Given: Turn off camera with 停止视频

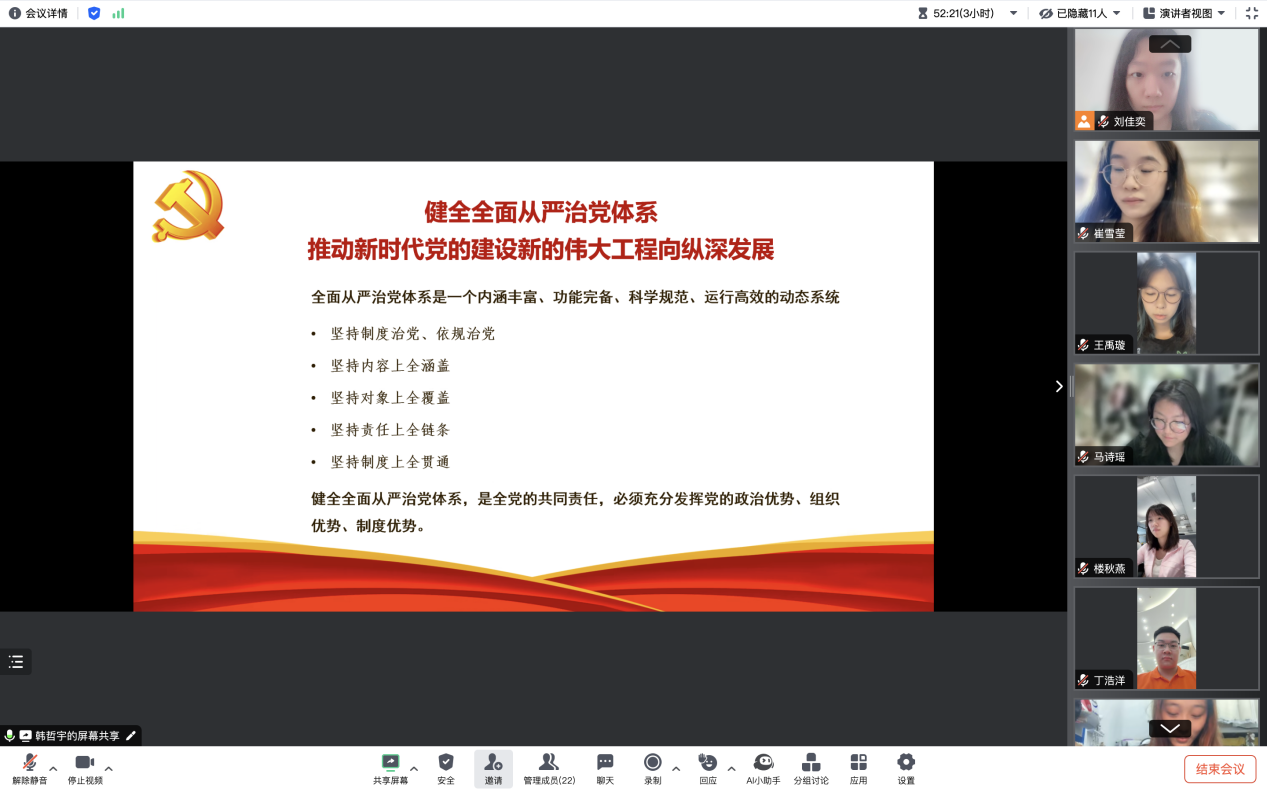Looking at the screenshot, I should [85, 768].
